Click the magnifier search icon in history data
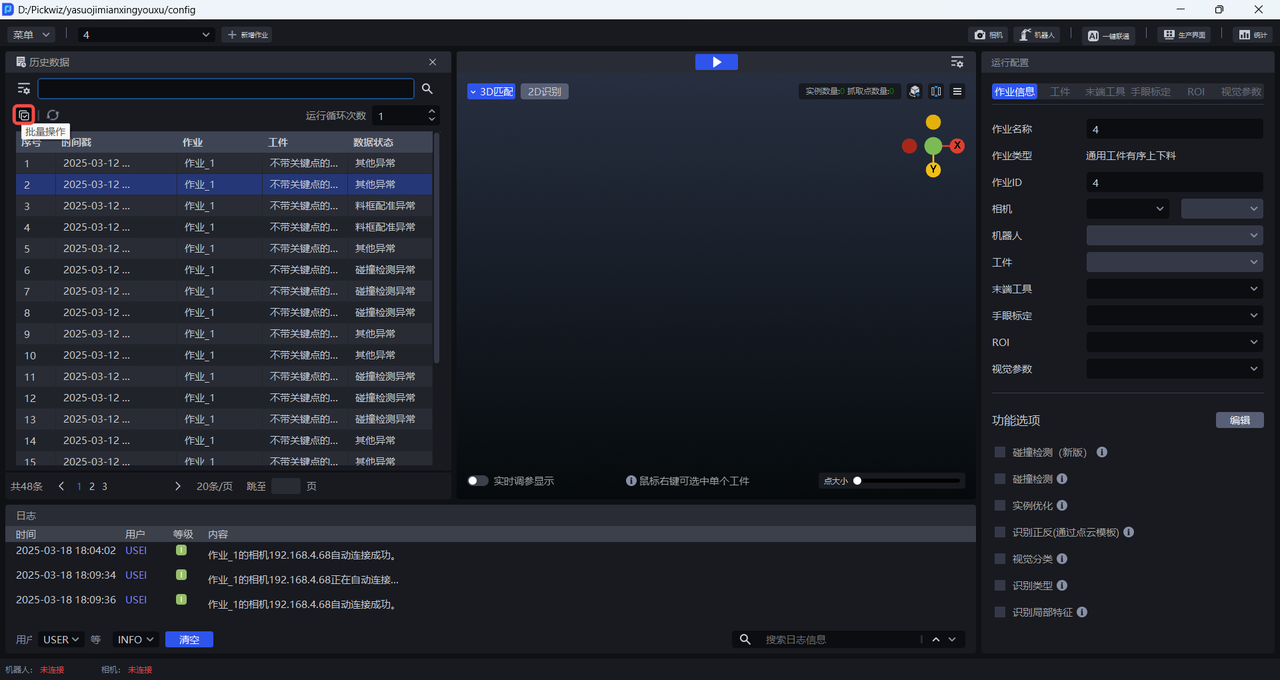Image resolution: width=1280 pixels, height=680 pixels. [x=427, y=89]
